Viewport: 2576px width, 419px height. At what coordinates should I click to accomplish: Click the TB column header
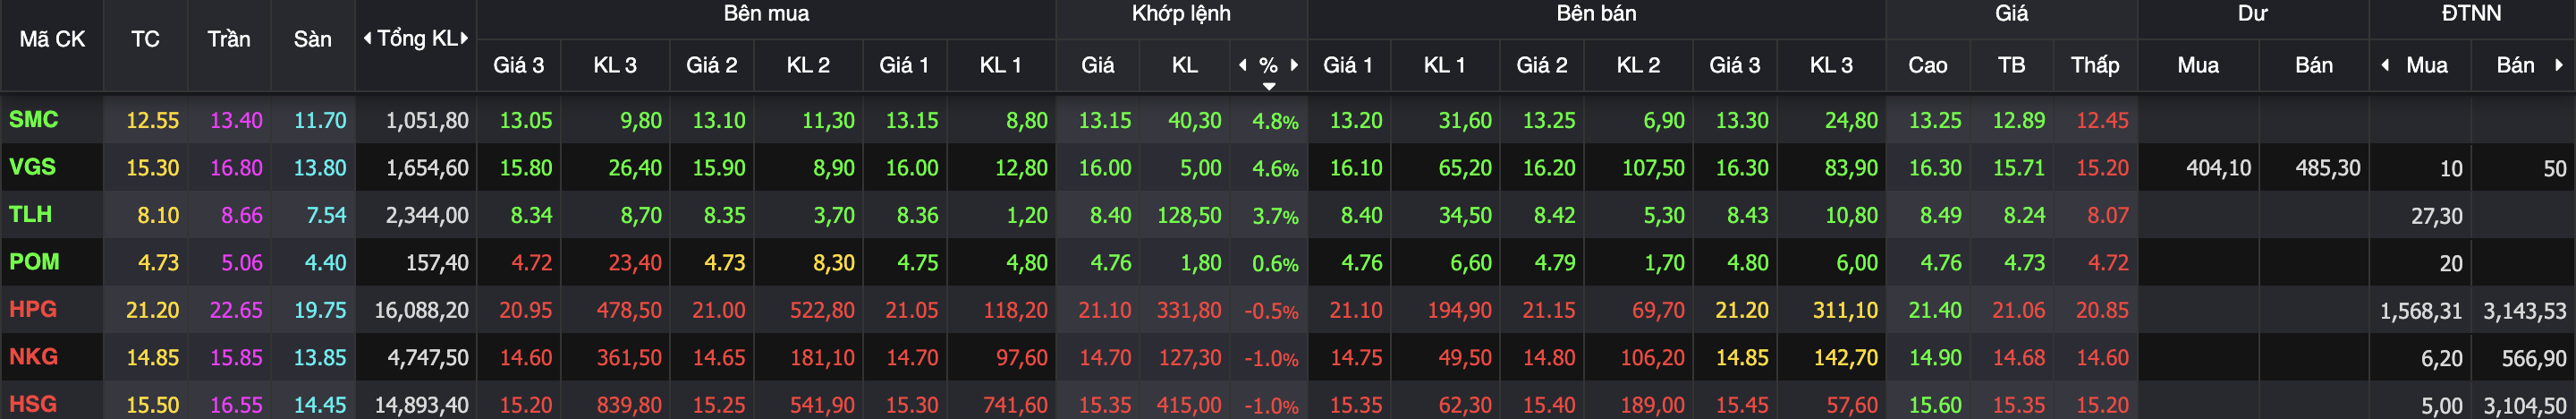click(x=2011, y=65)
